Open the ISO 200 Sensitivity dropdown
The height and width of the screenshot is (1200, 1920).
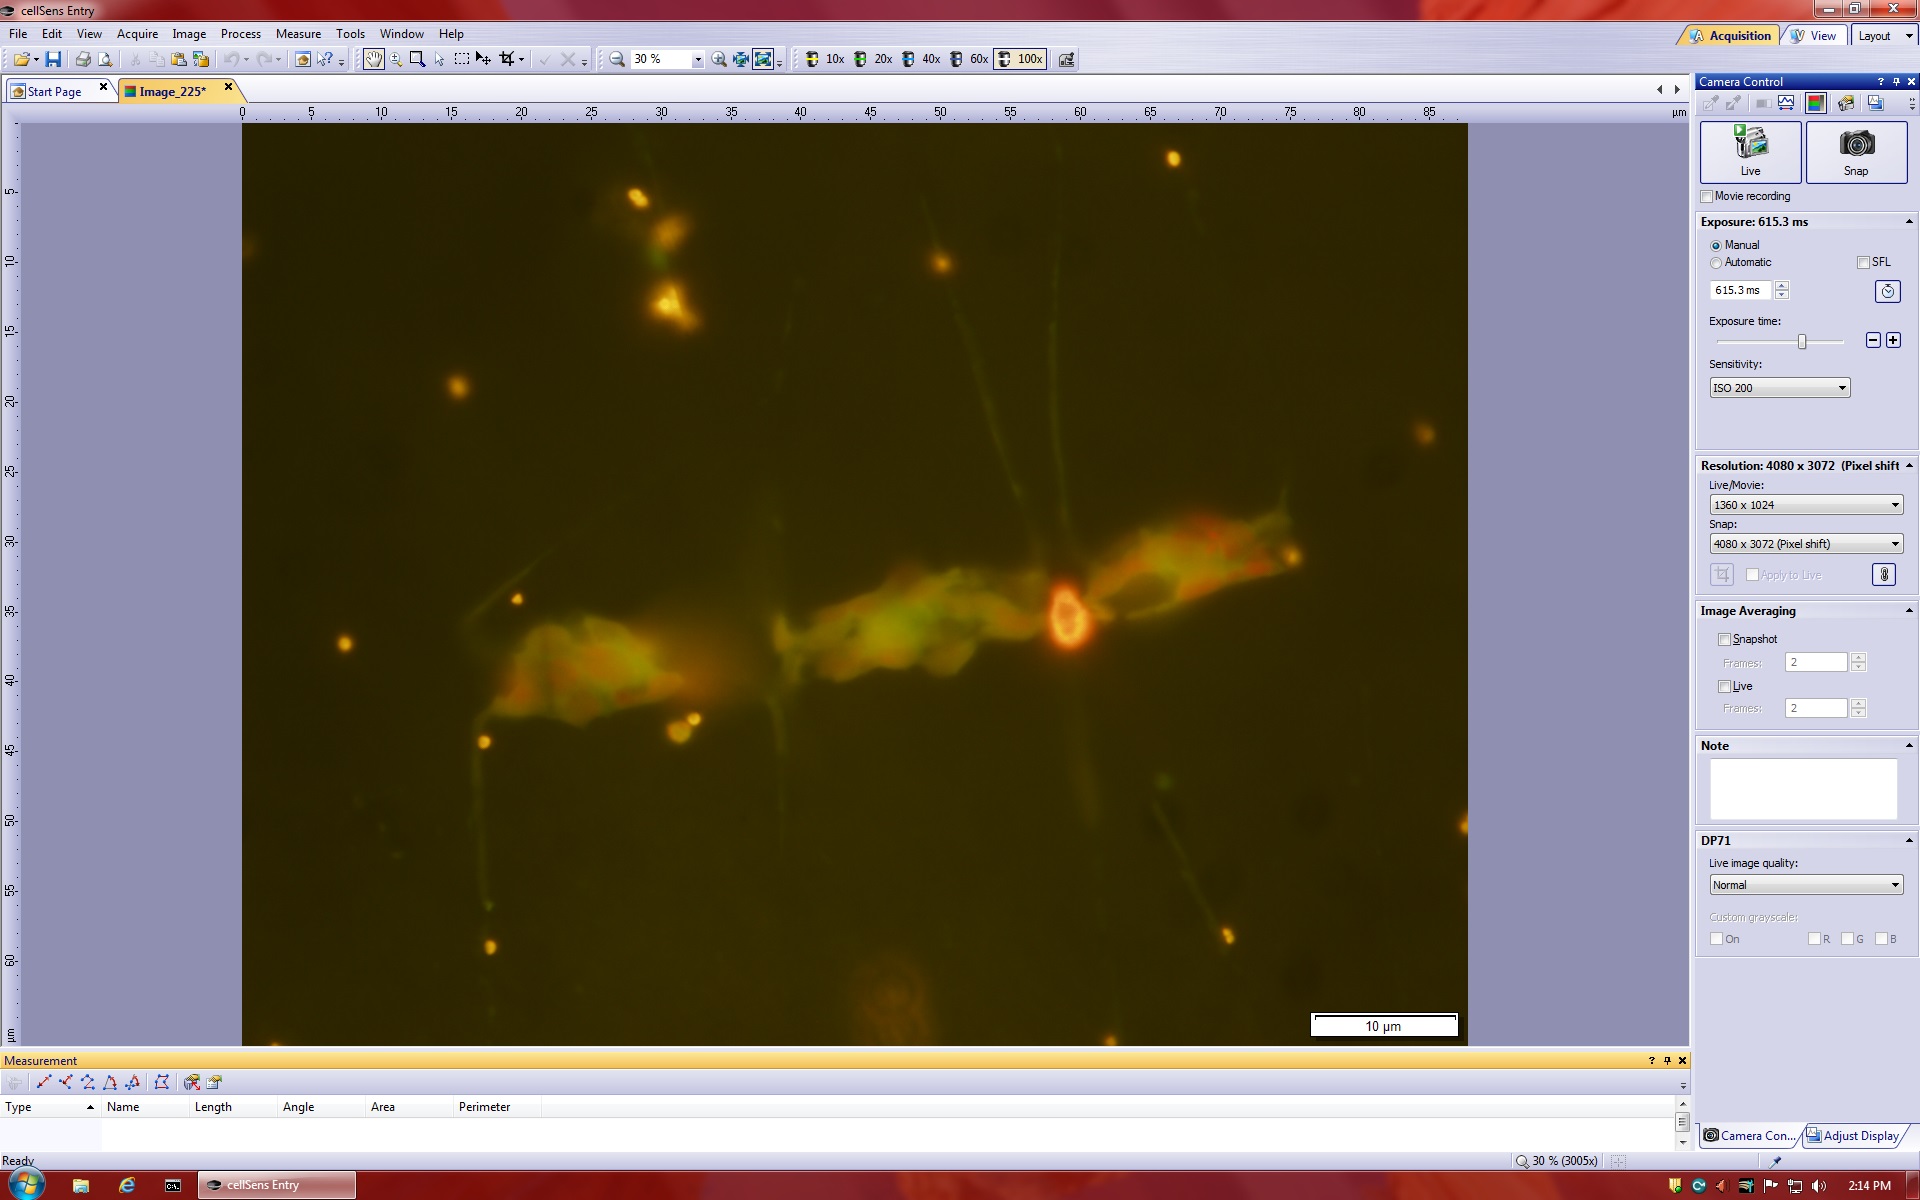click(x=1779, y=388)
